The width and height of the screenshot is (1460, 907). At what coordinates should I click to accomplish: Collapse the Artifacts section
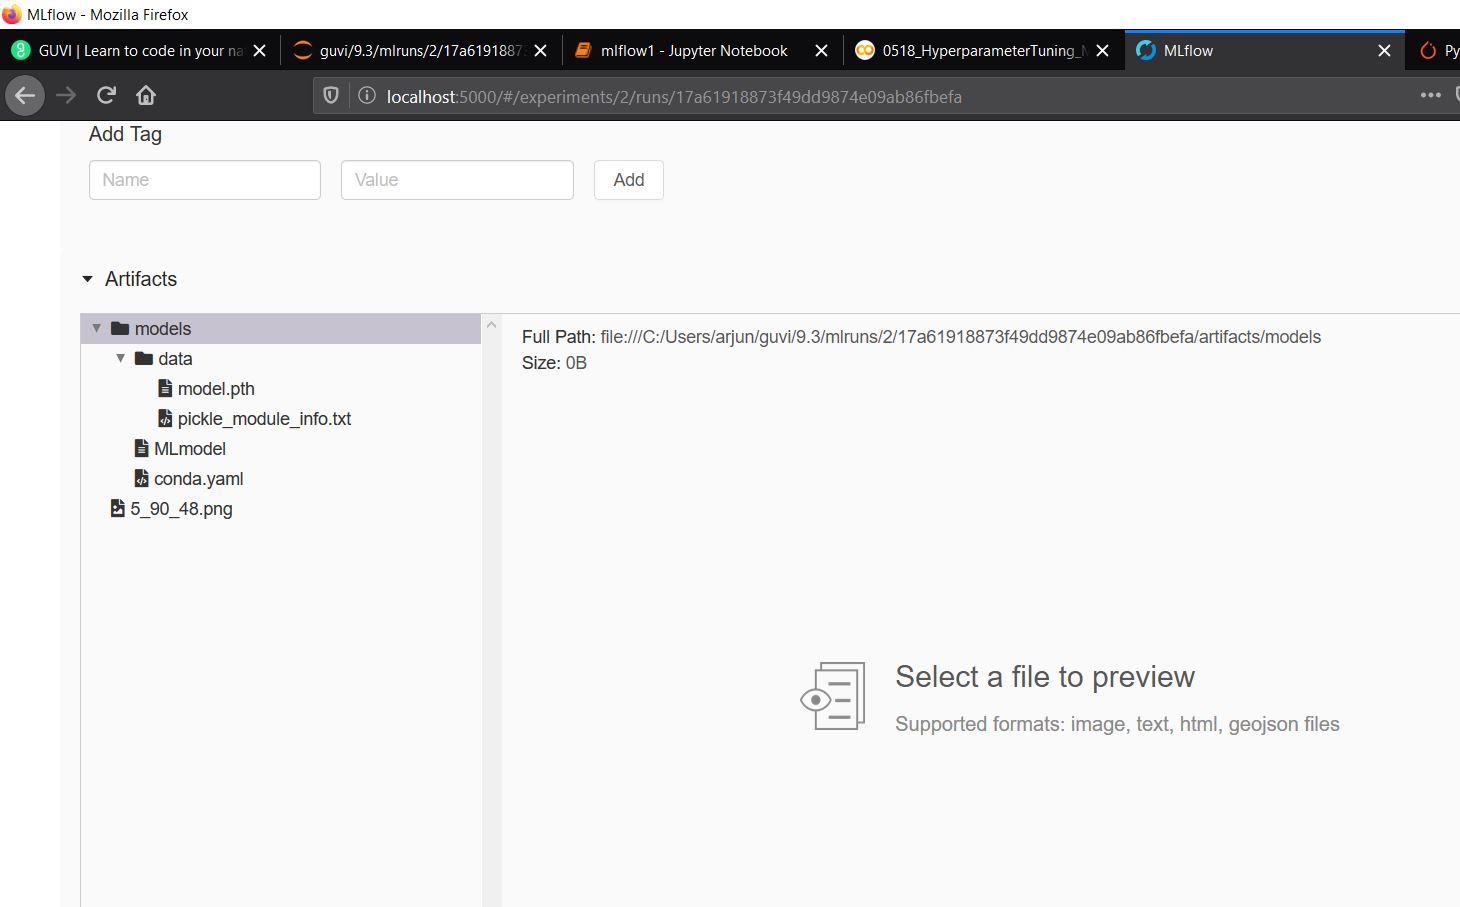[x=88, y=280]
